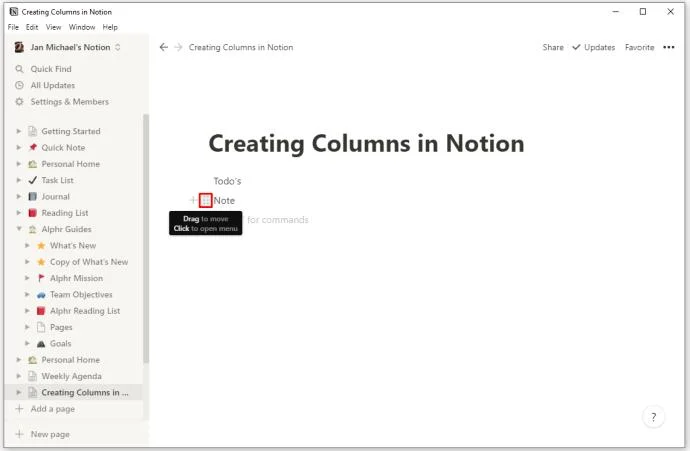Click the page title Creating Columns in Notion
This screenshot has width=690, height=451.
(x=366, y=143)
